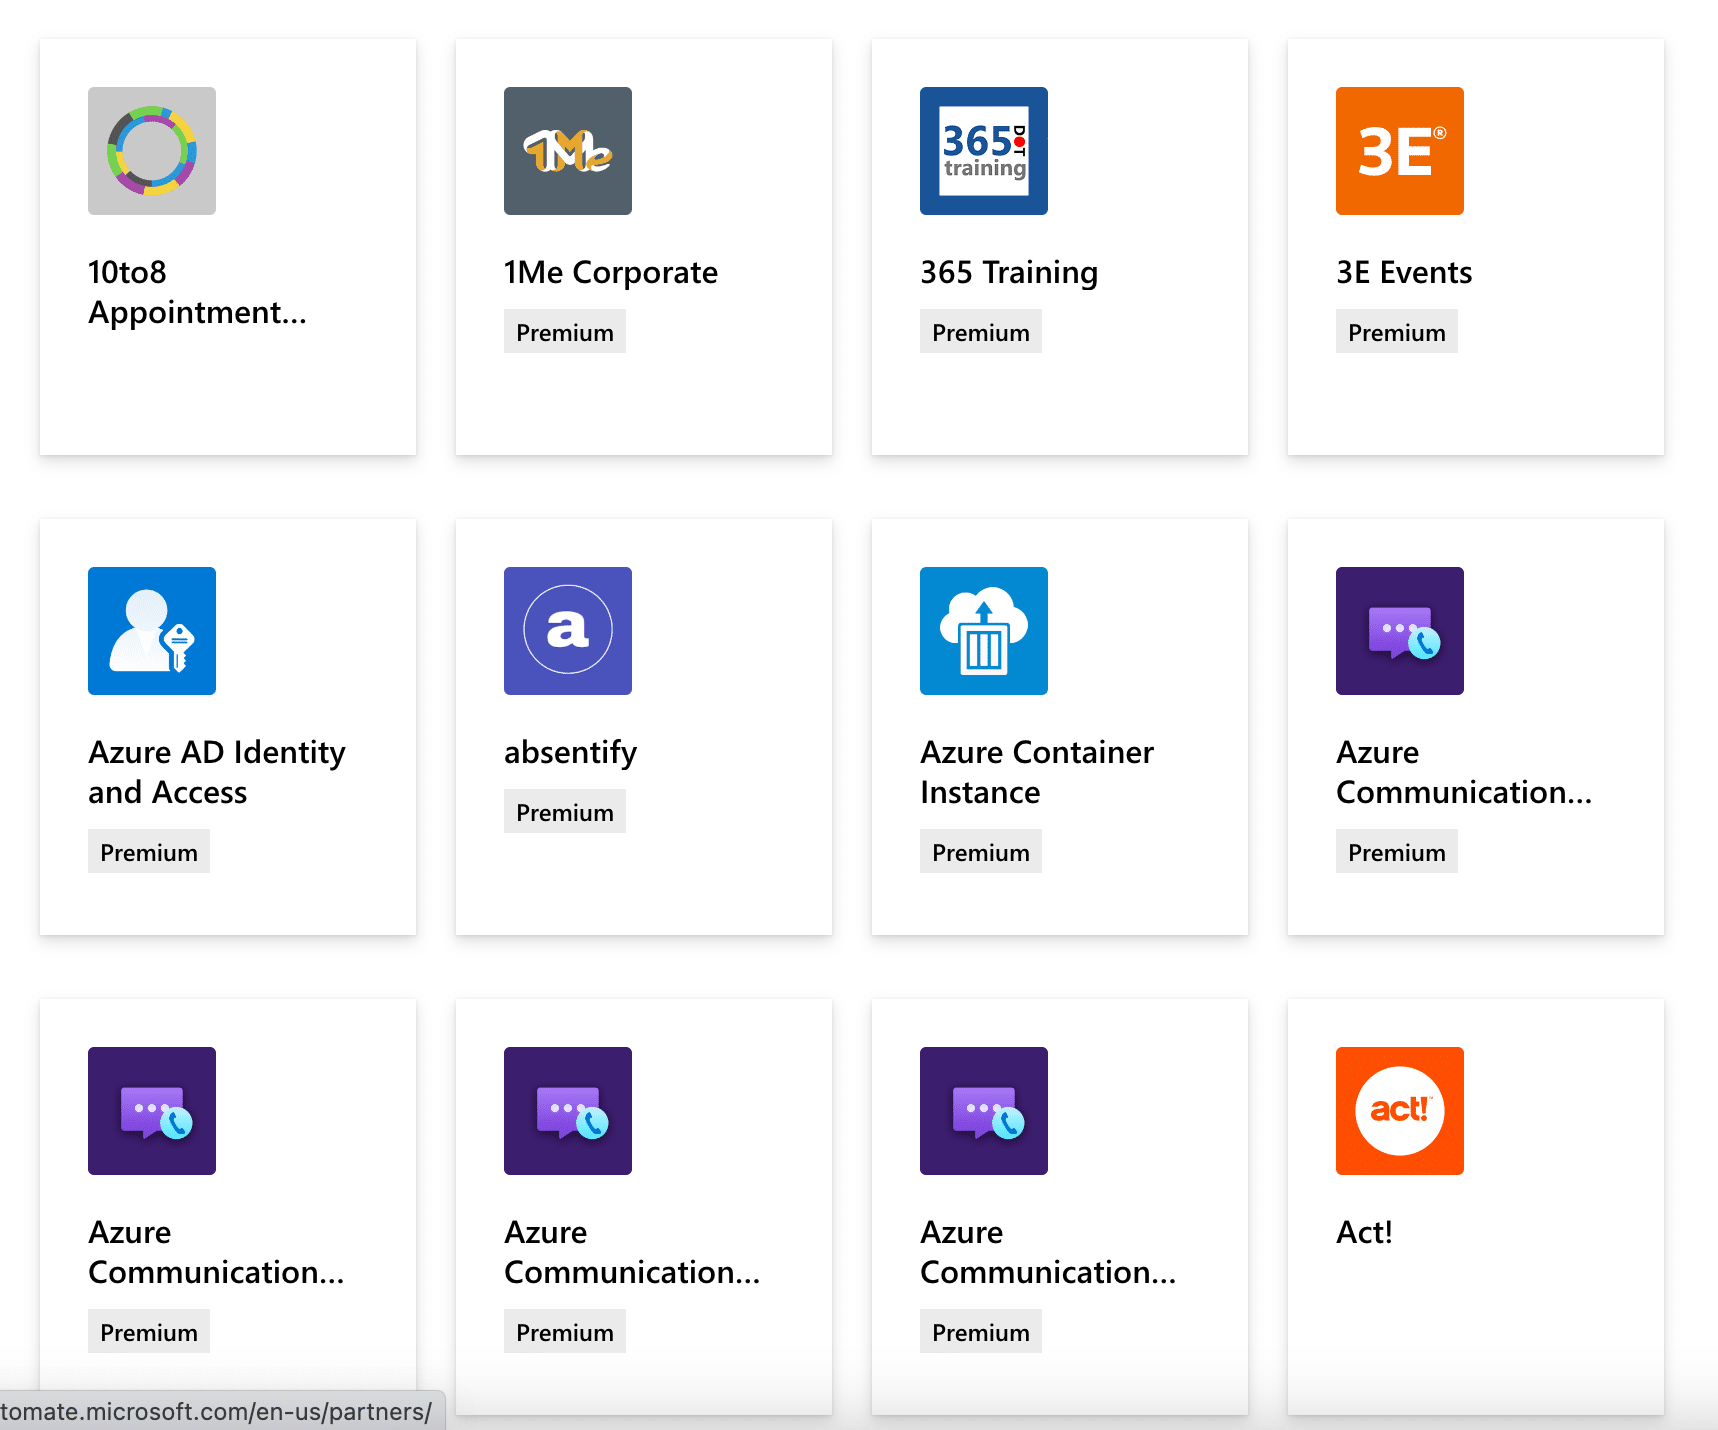Open the 3E Events connector via its icon
Screen dimensions: 1718x1430
[1399, 151]
